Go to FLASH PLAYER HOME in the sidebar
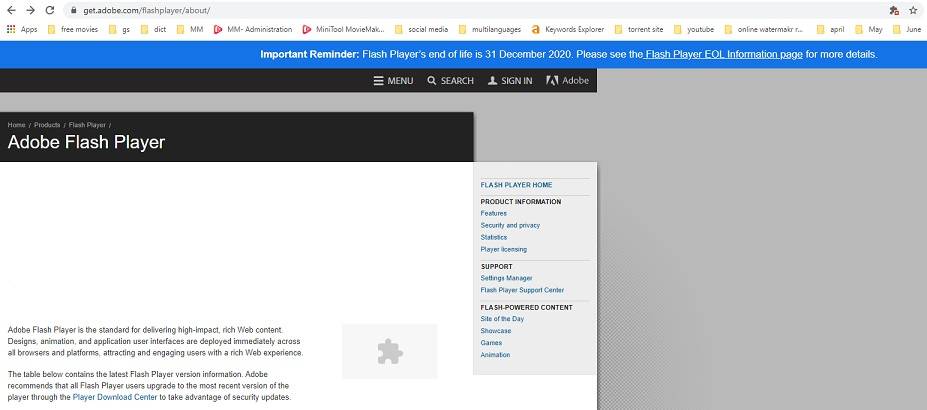Image resolution: width=927 pixels, height=410 pixels. (516, 185)
